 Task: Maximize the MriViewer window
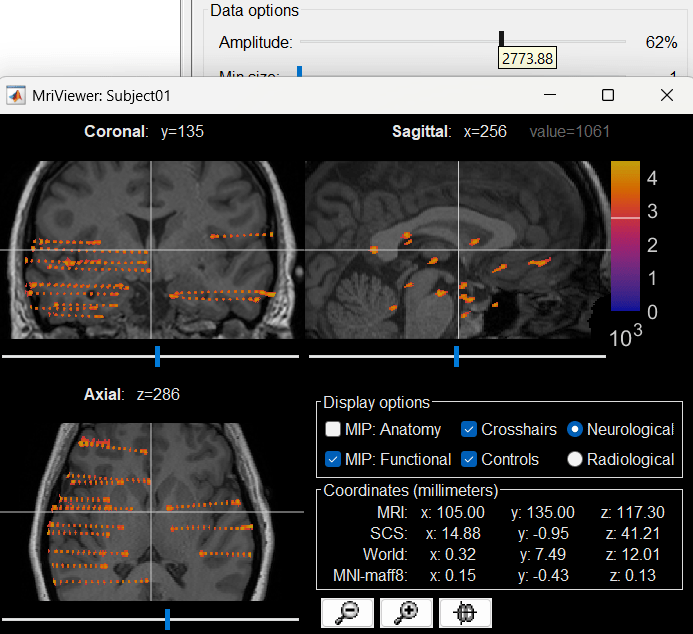[608, 95]
